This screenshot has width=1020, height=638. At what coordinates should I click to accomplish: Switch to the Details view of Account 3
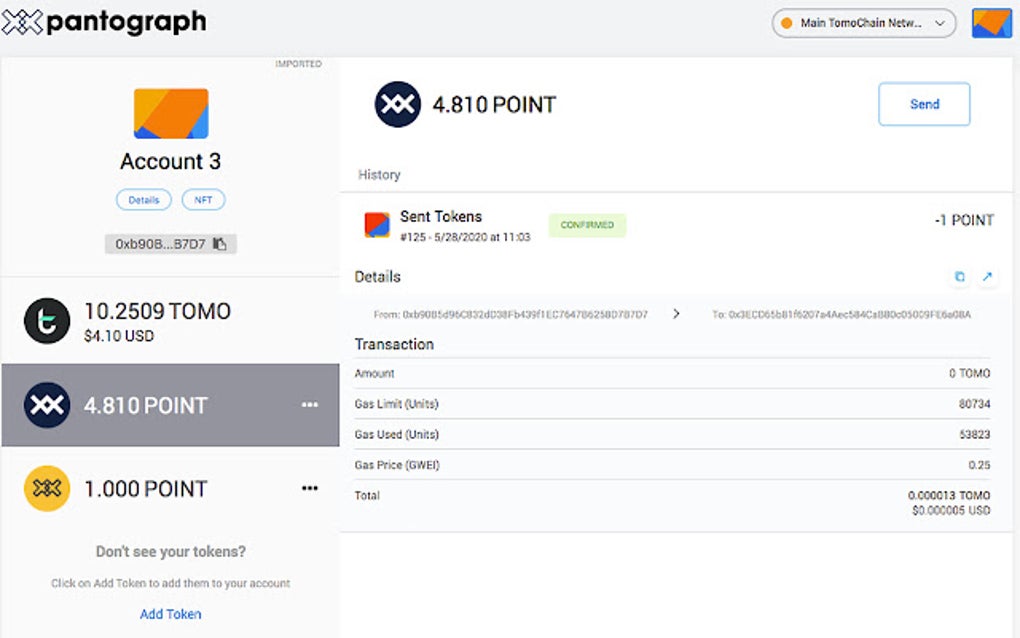coord(143,199)
